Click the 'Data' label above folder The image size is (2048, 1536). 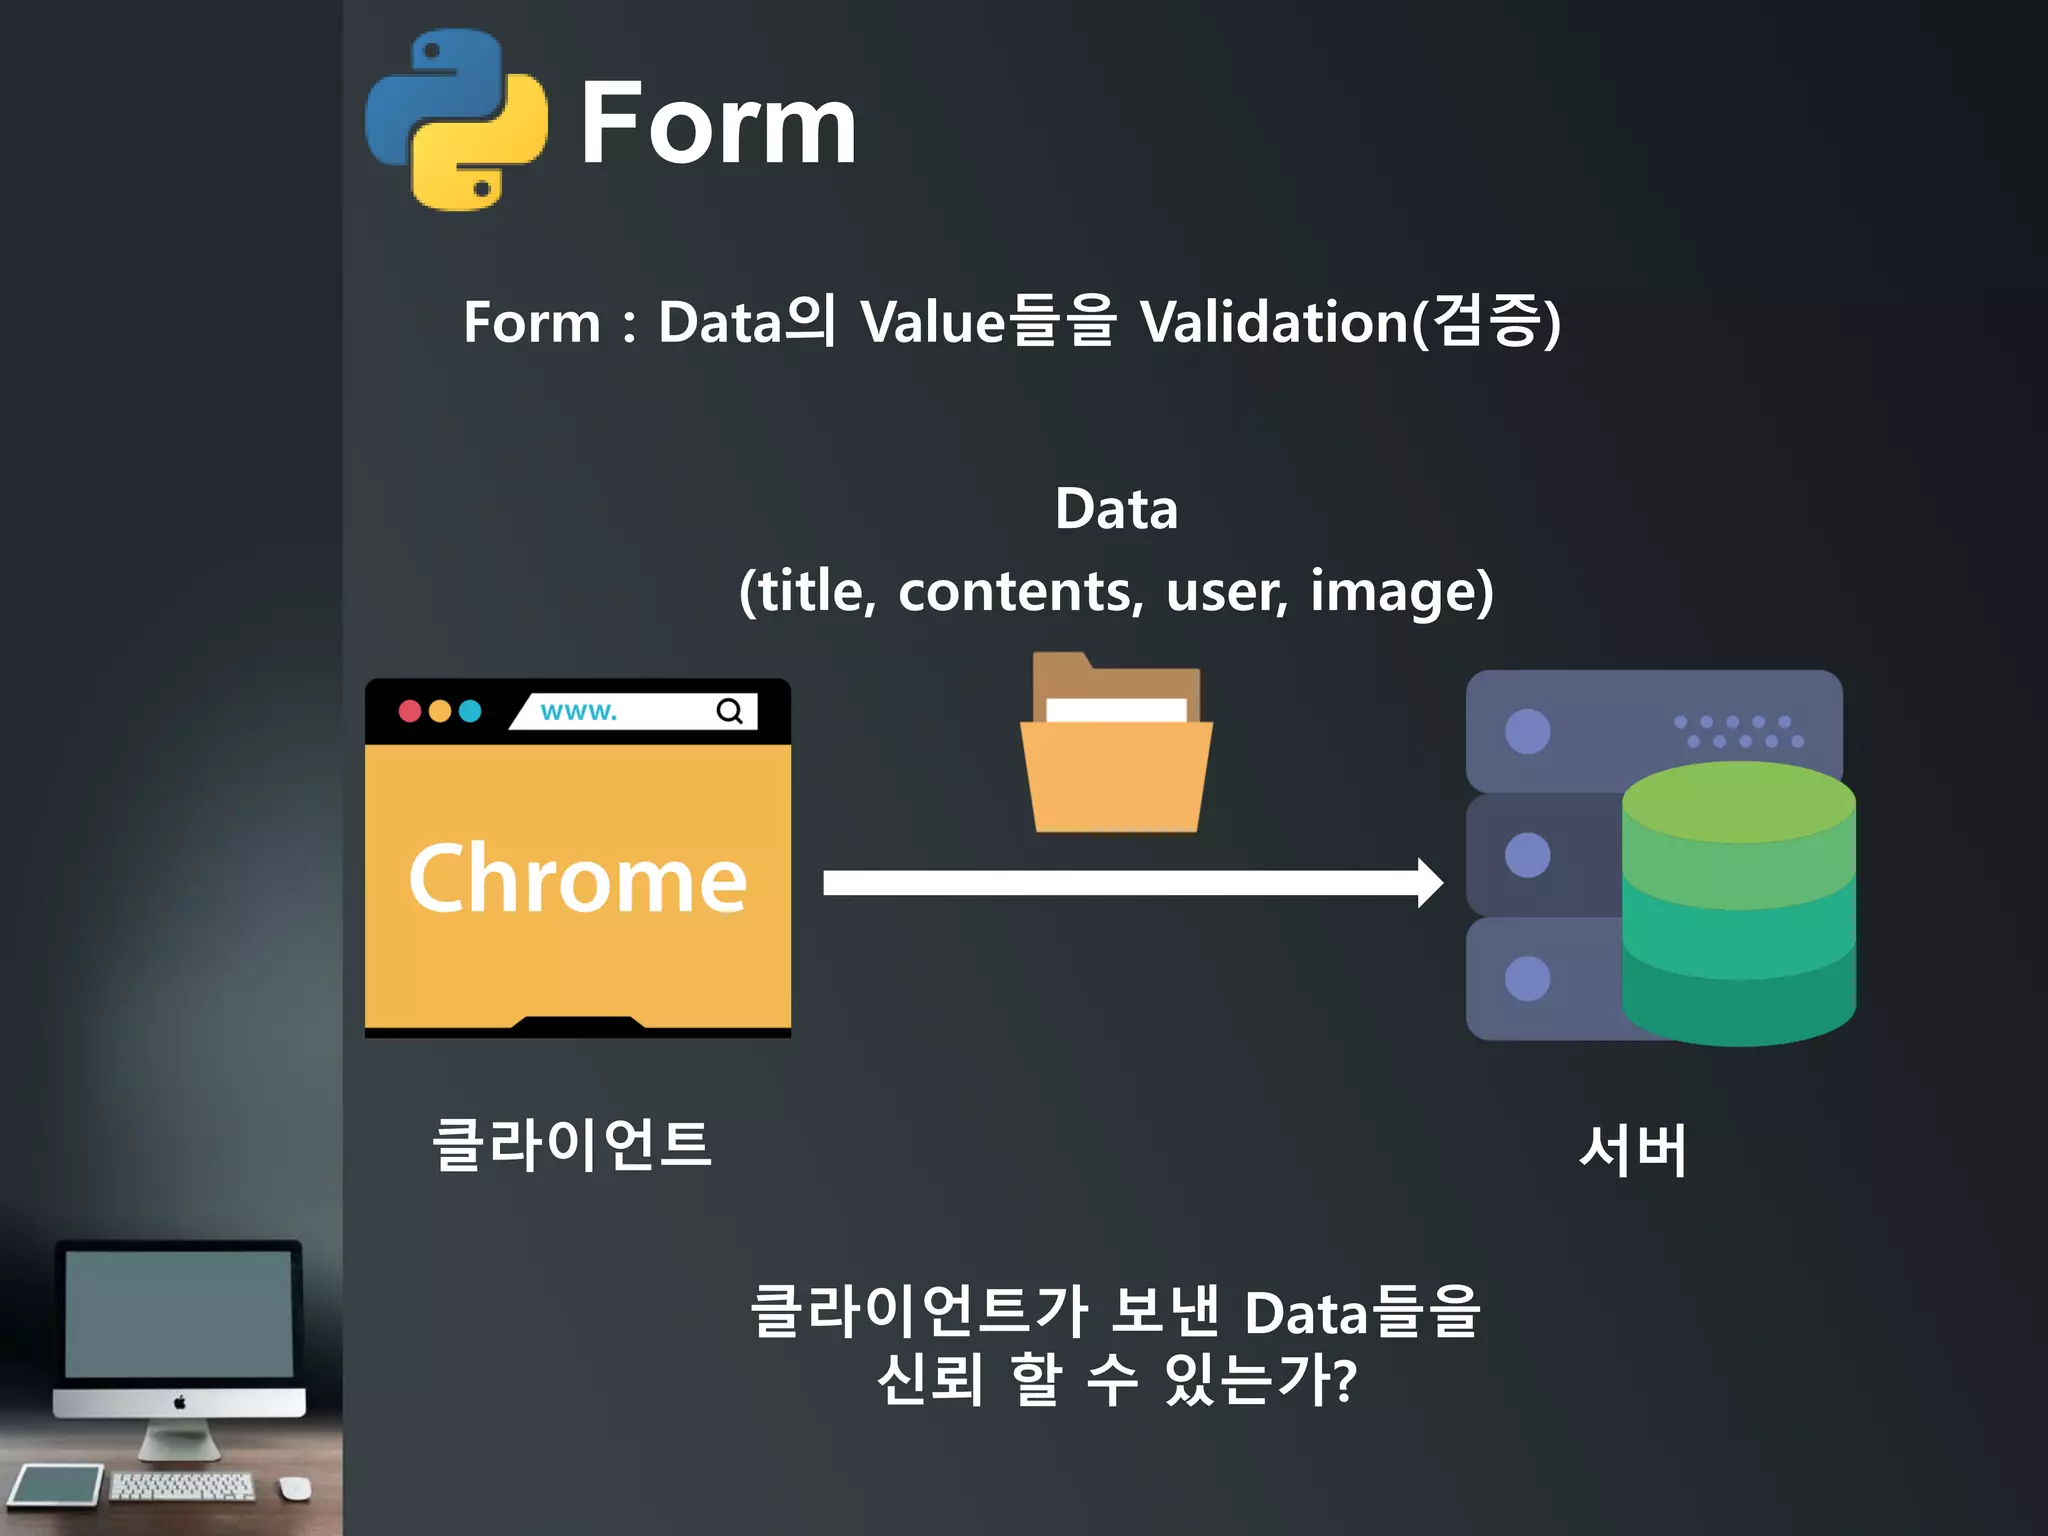[x=1116, y=509]
